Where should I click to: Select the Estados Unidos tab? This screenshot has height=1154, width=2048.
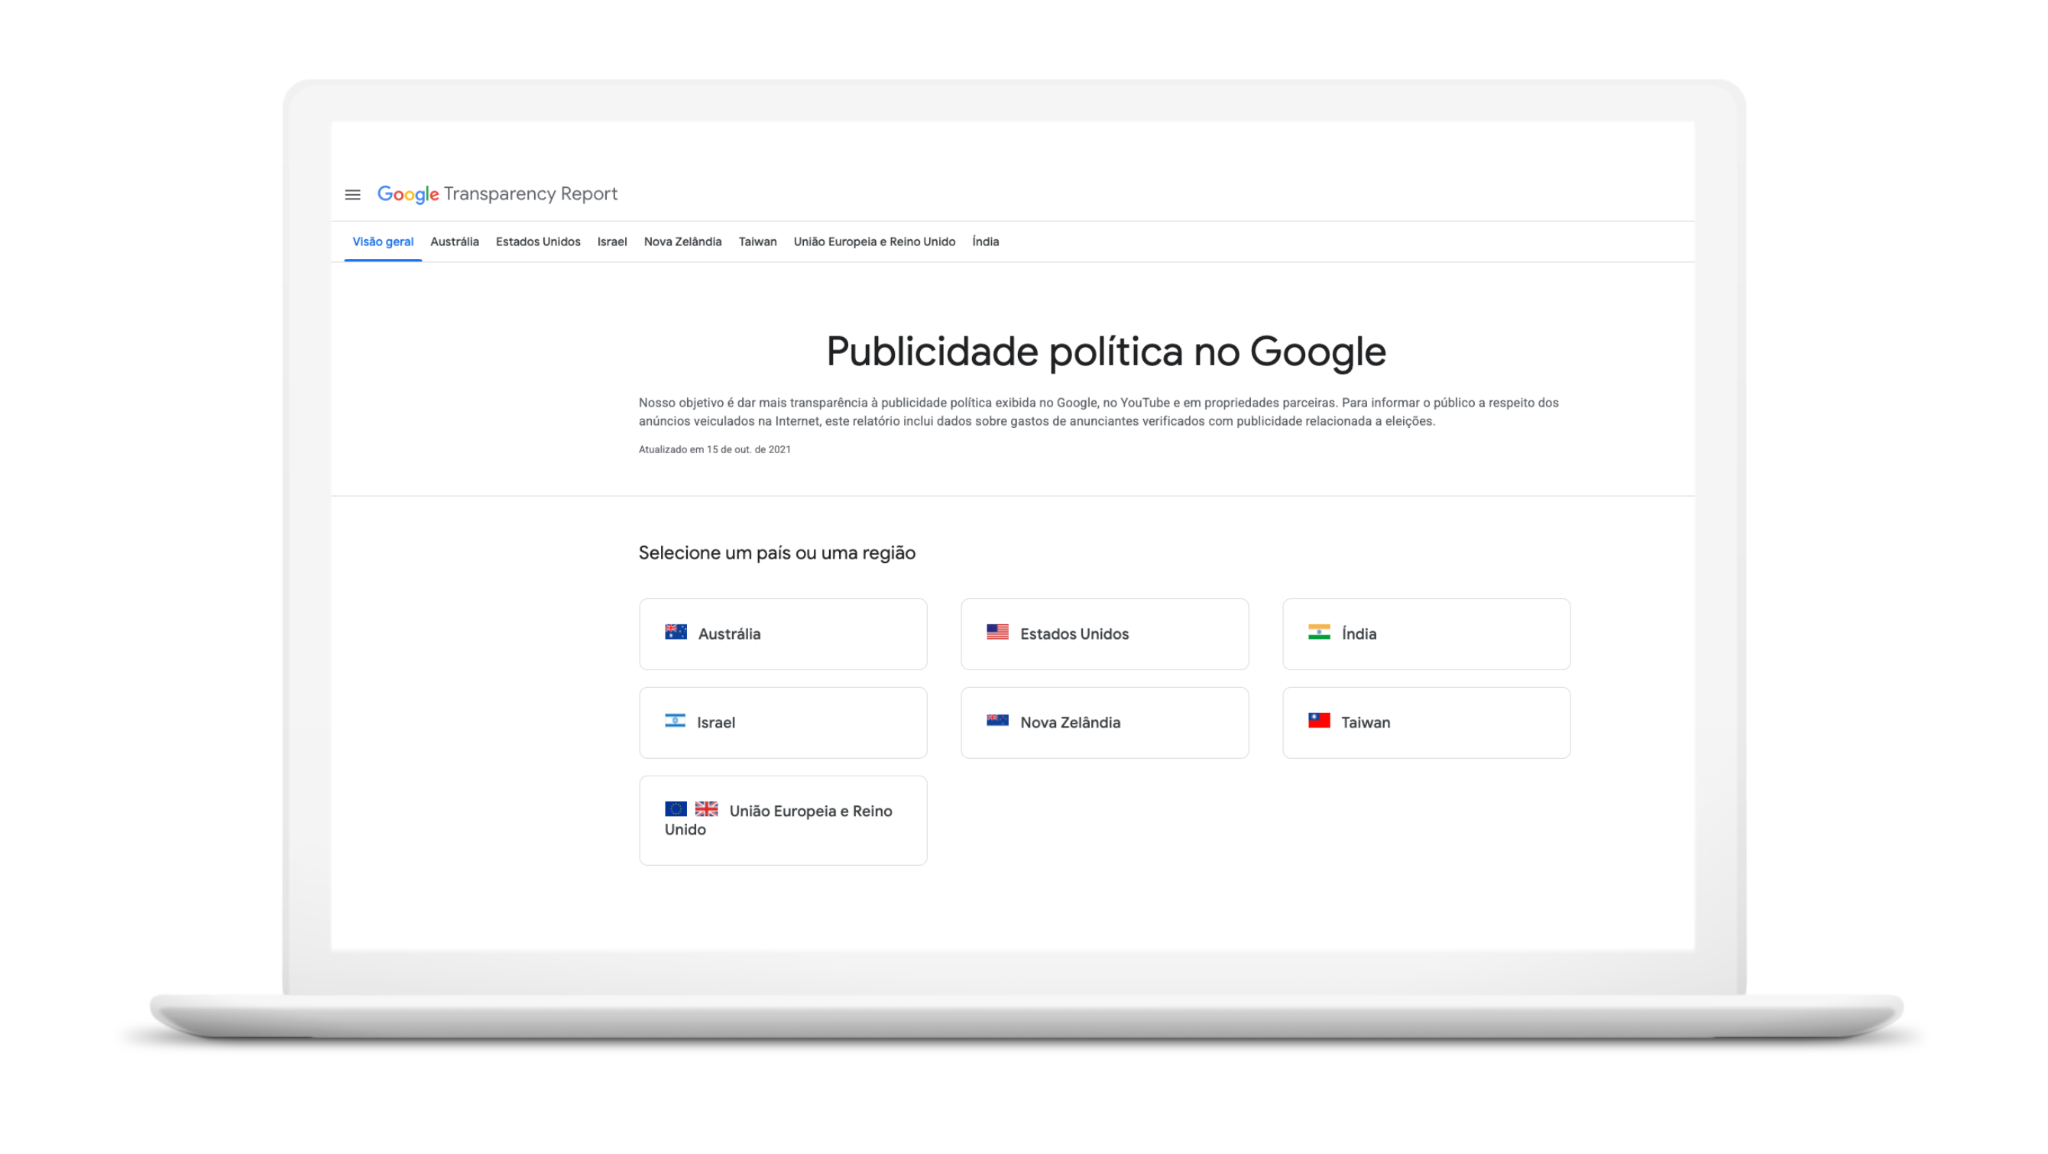(538, 242)
